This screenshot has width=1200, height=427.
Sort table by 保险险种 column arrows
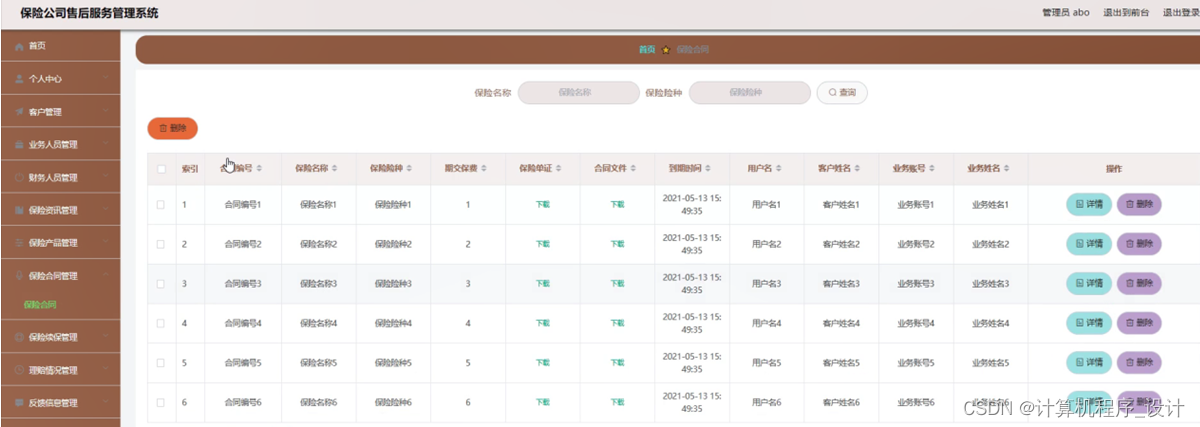pyautogui.click(x=410, y=169)
